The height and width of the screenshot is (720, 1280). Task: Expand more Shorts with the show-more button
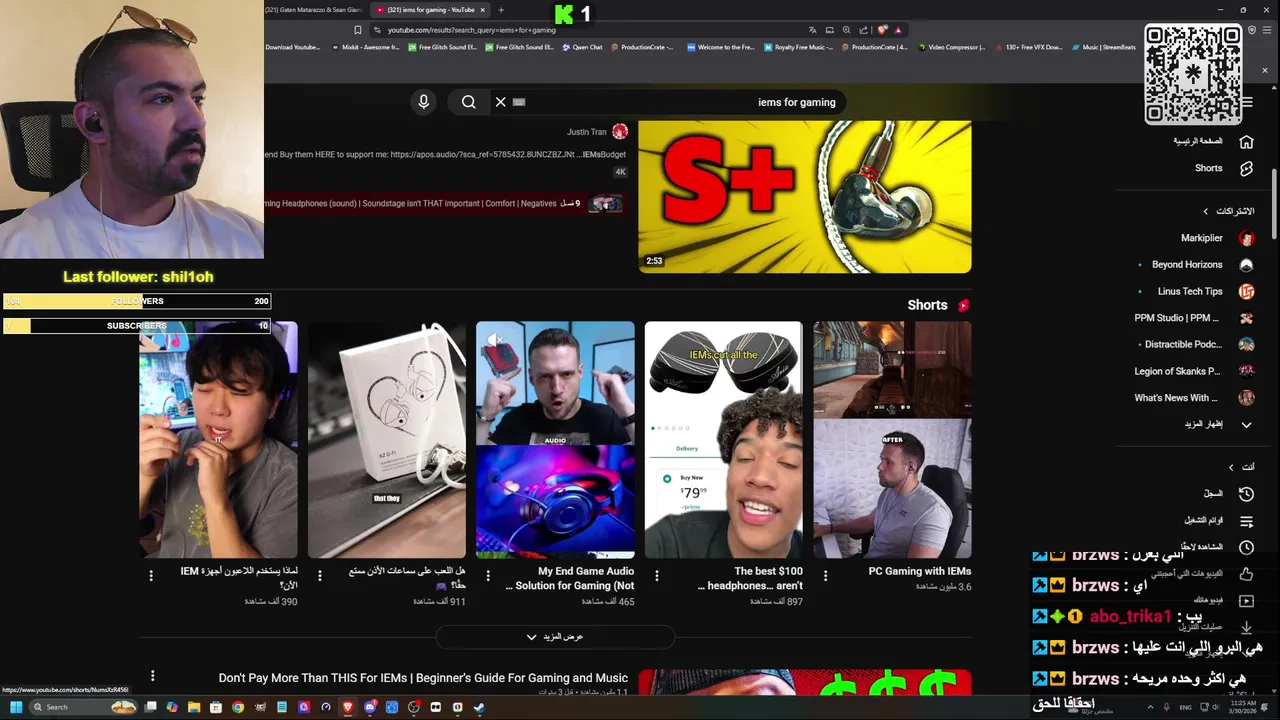point(555,637)
